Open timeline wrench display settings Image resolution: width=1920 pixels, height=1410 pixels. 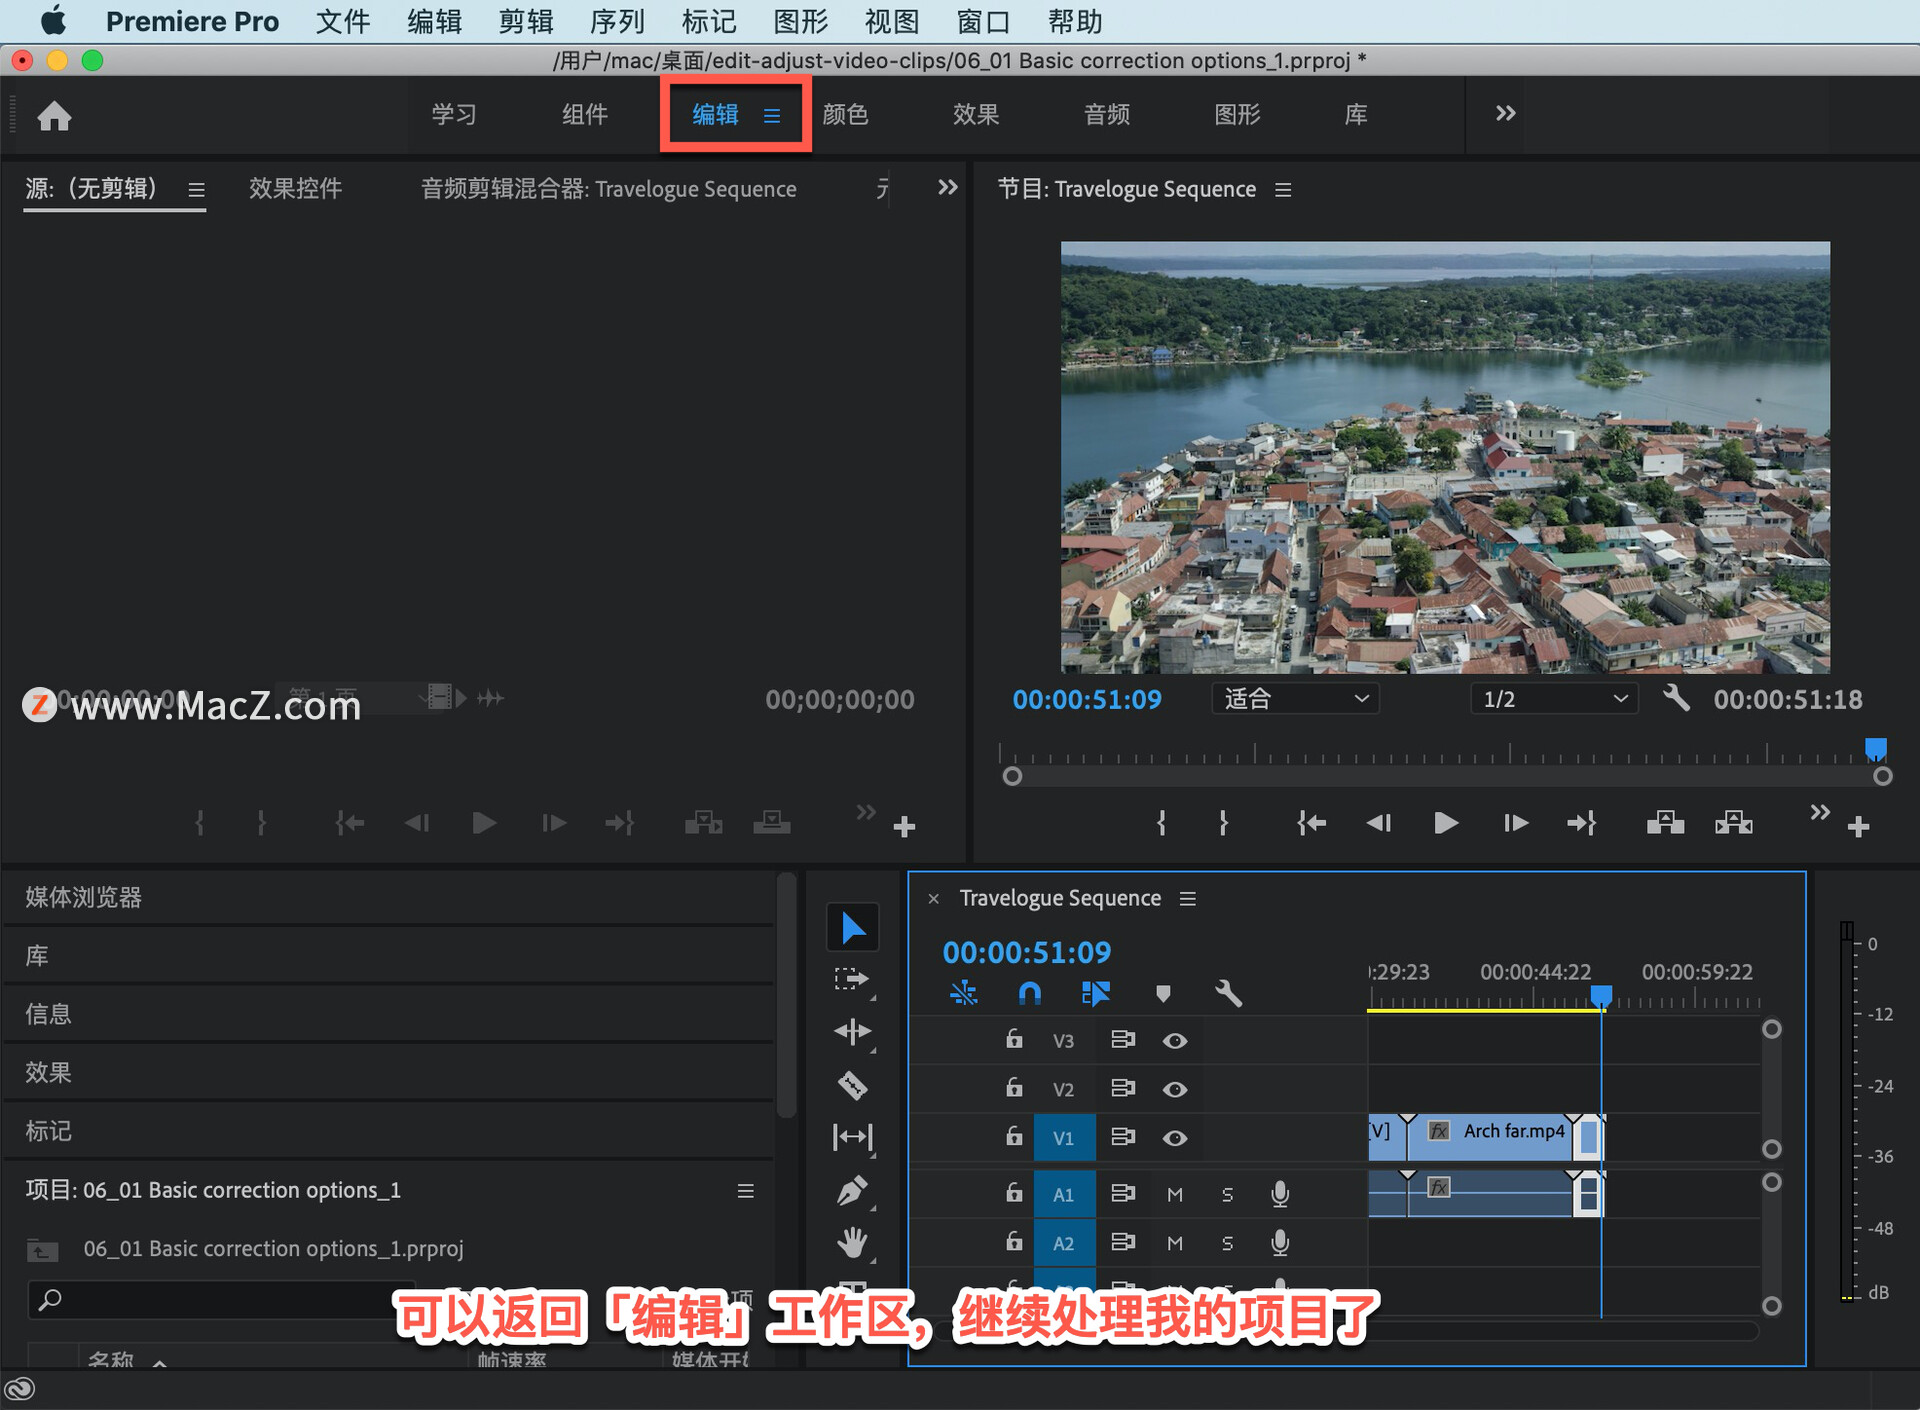pyautogui.click(x=1228, y=993)
